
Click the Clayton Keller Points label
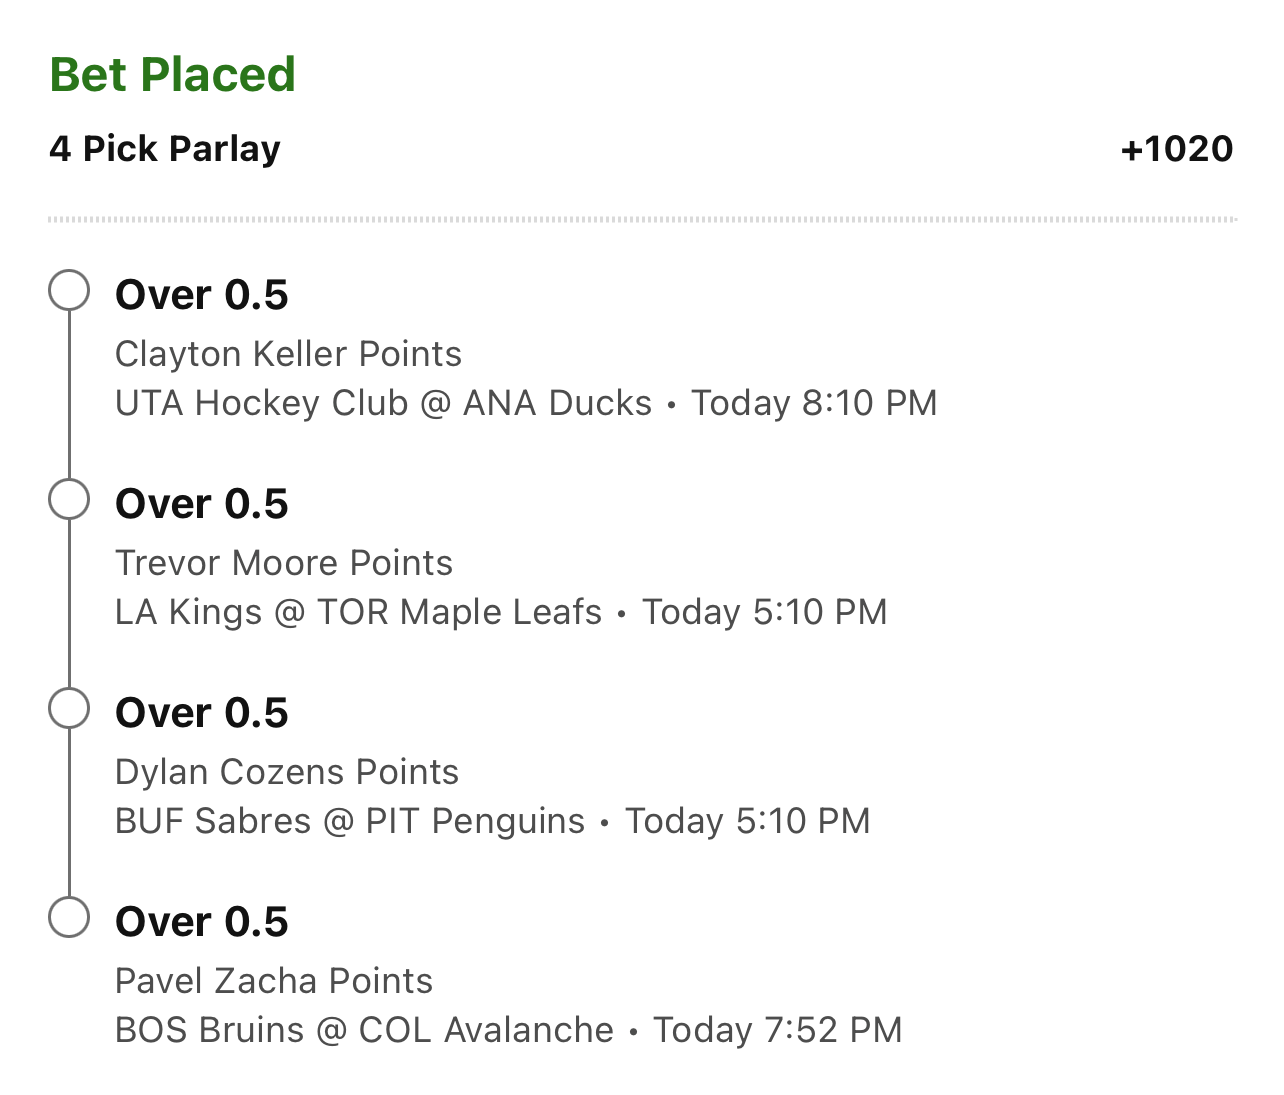point(288,354)
